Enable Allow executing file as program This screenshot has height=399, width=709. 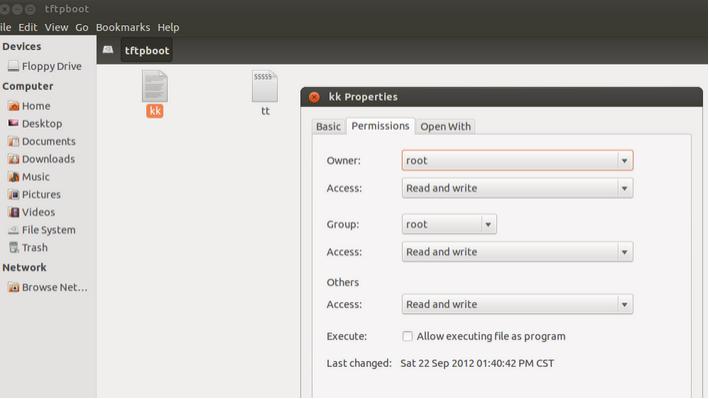click(x=407, y=336)
